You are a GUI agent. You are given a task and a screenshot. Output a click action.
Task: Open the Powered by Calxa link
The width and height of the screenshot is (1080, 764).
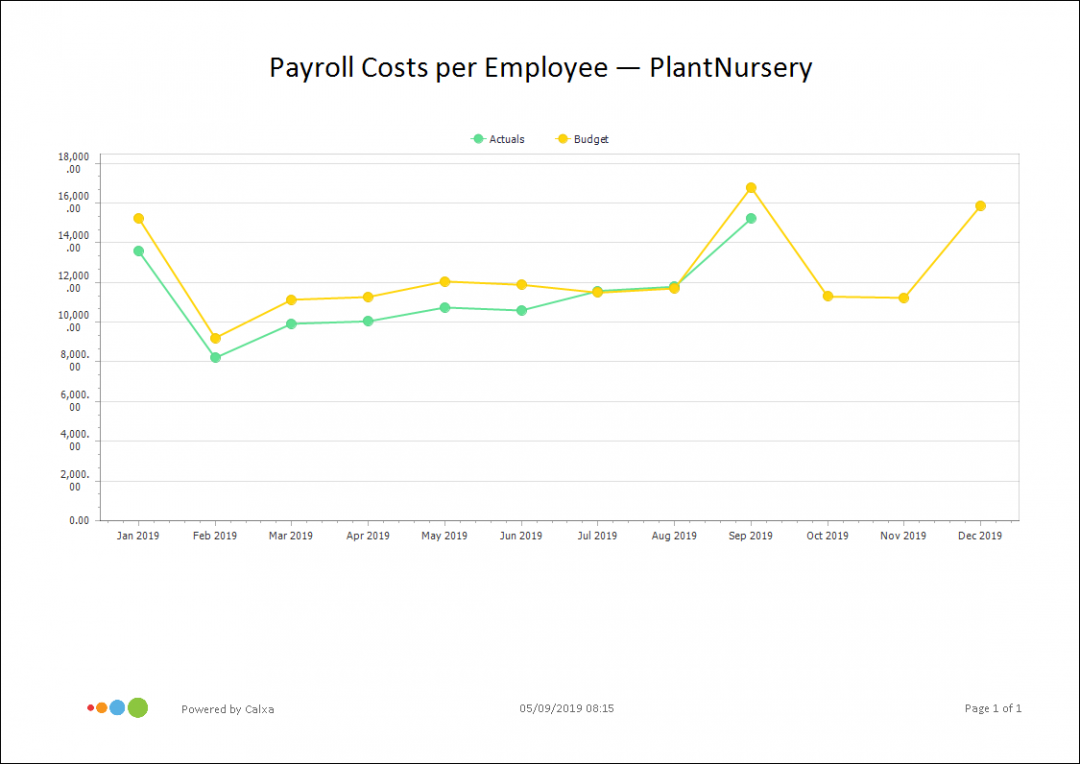click(x=227, y=709)
